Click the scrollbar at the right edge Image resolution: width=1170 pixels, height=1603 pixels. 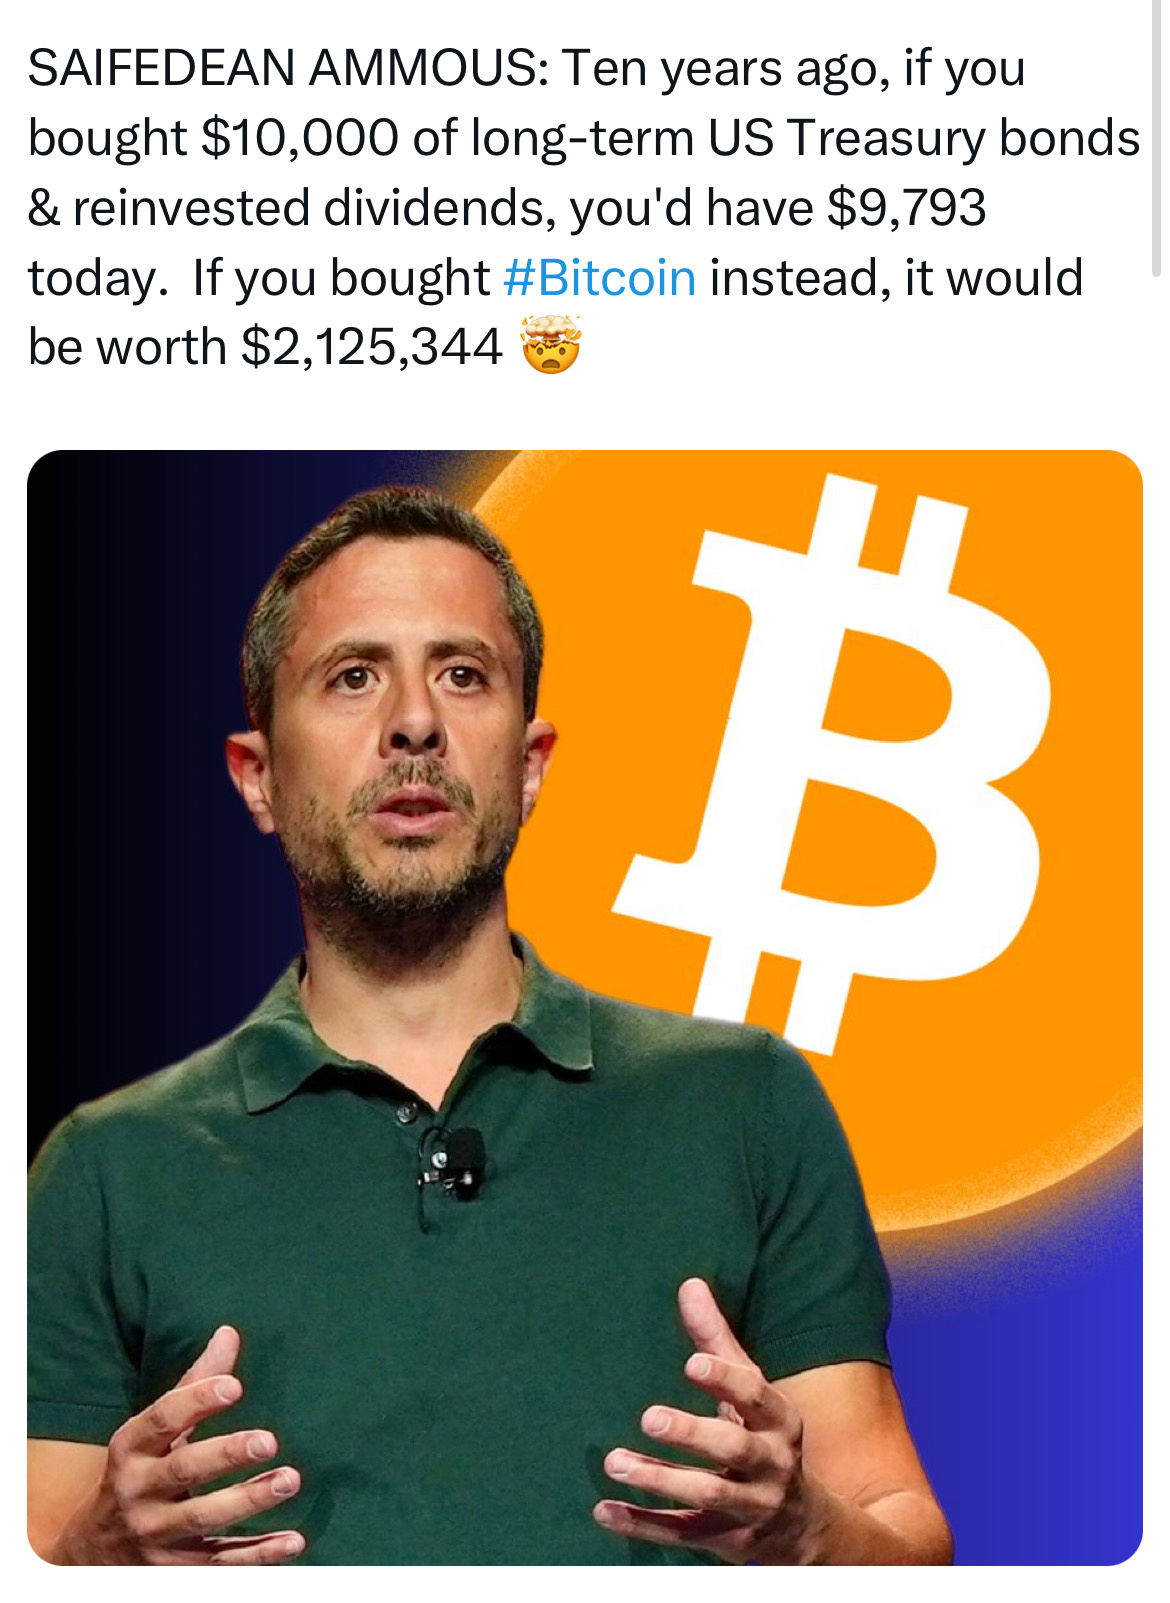[1157, 138]
